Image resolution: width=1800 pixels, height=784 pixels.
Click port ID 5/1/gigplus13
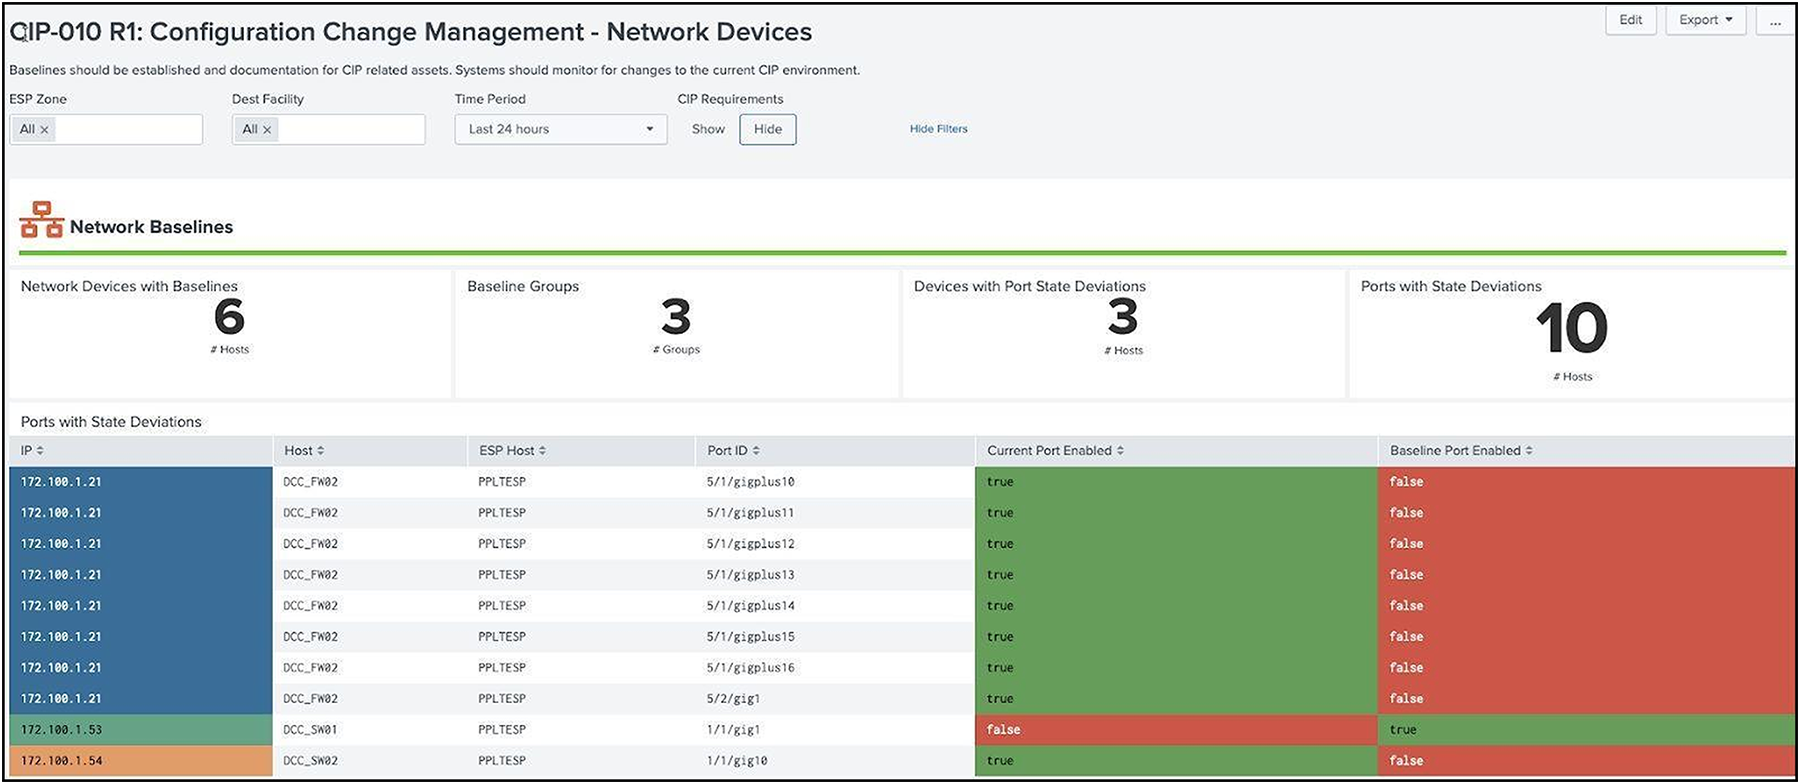(751, 575)
